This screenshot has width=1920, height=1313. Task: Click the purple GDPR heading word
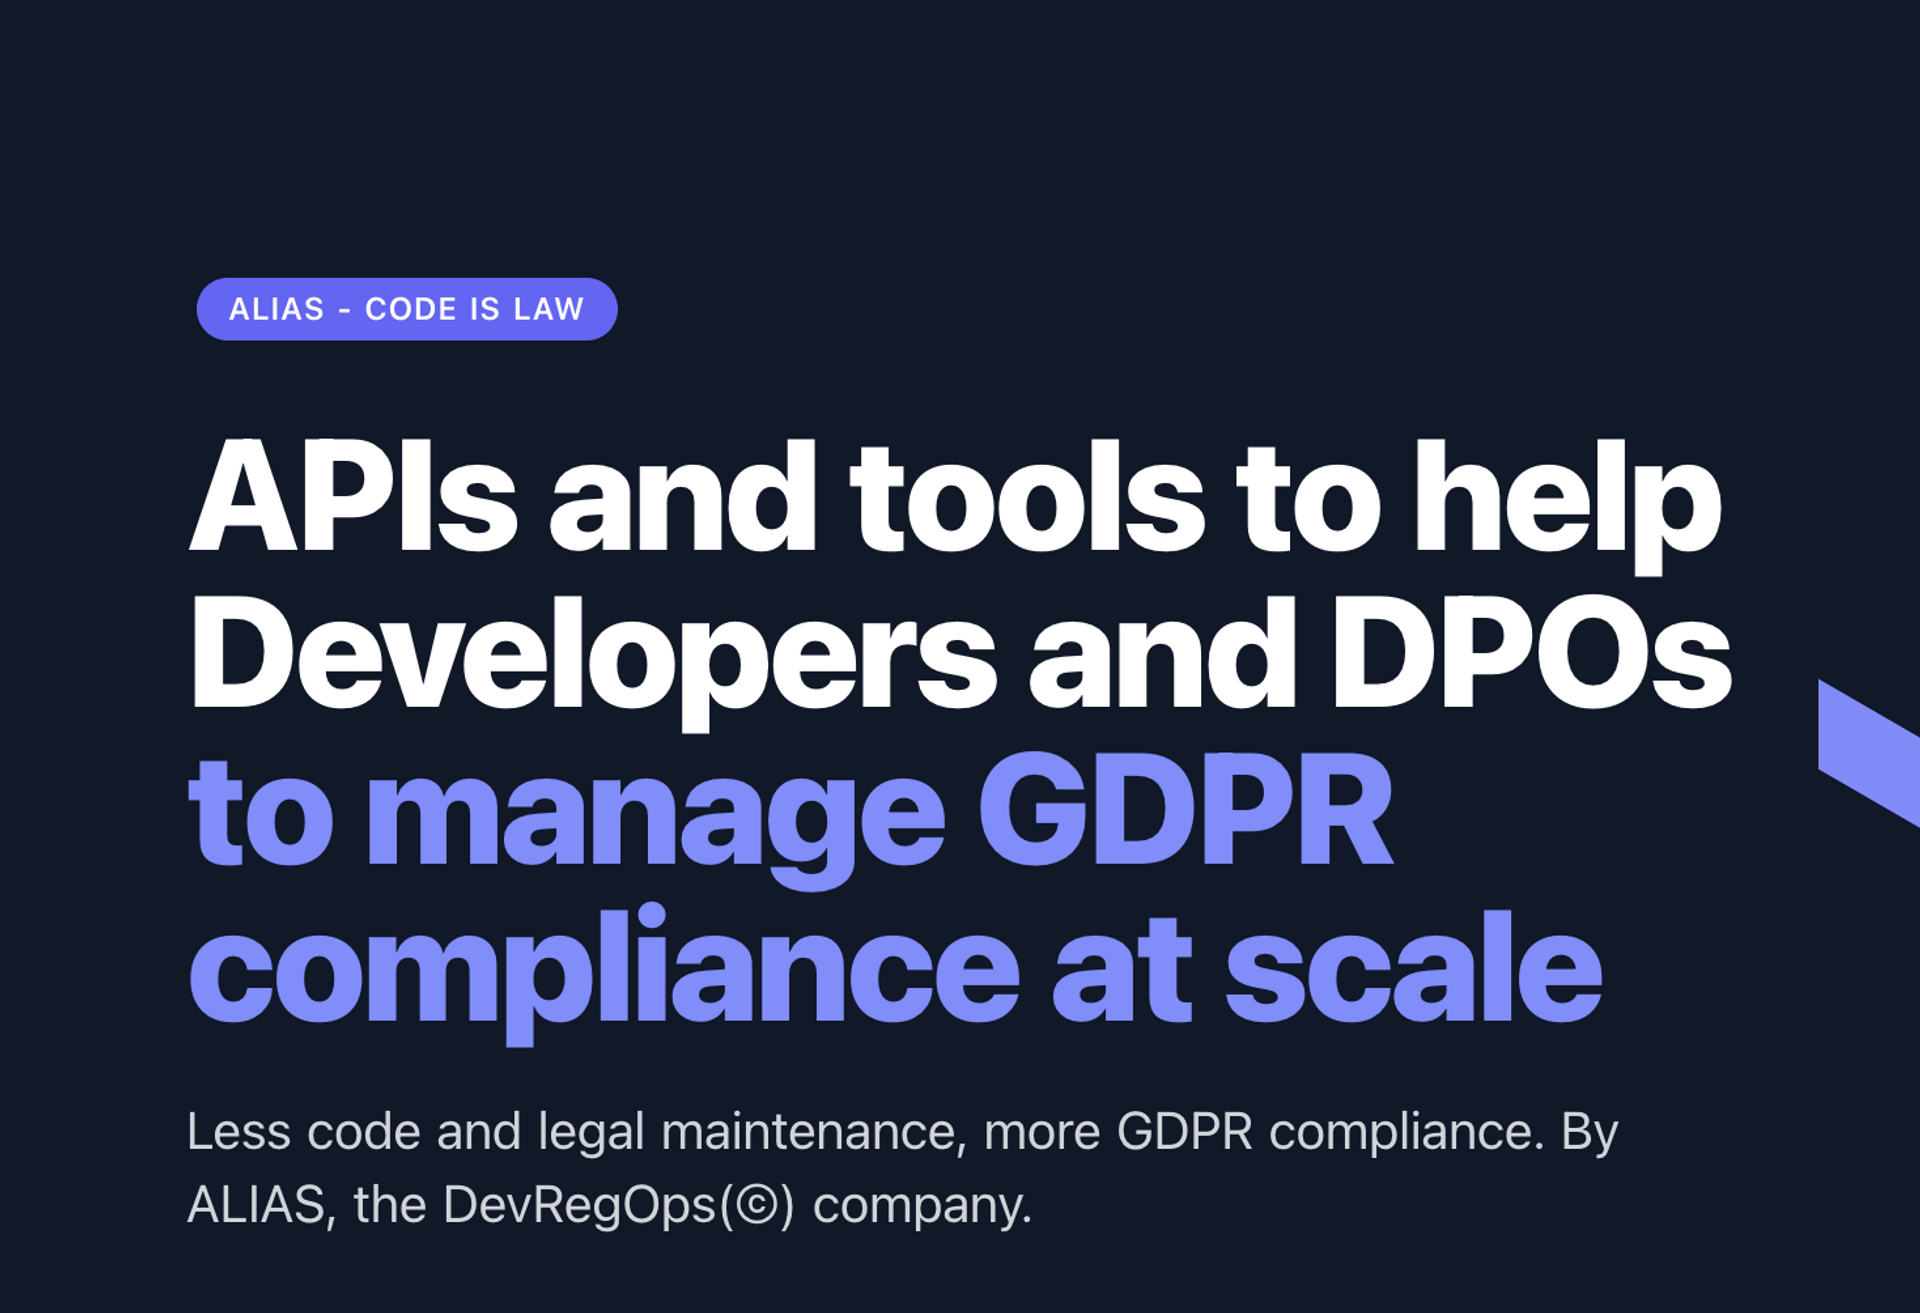[x=1185, y=810]
